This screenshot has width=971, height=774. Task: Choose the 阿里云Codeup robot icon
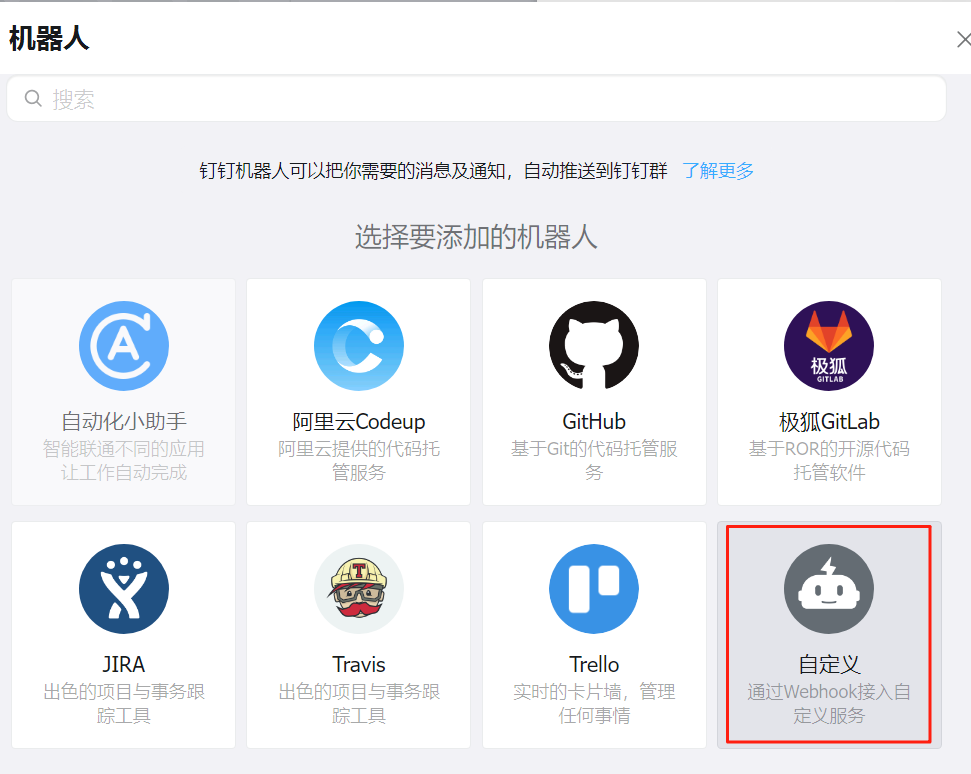coord(359,346)
